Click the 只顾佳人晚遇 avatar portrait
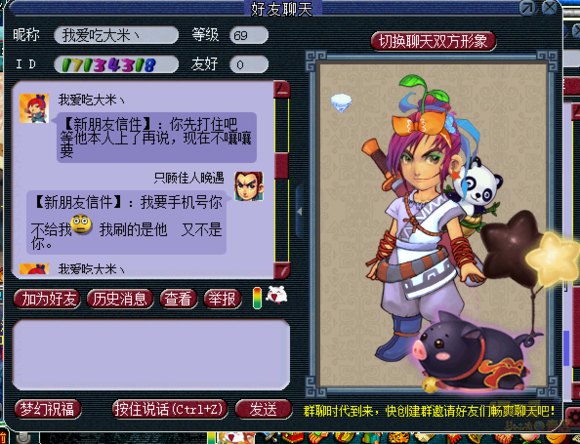The width and height of the screenshot is (580, 444). point(249,186)
